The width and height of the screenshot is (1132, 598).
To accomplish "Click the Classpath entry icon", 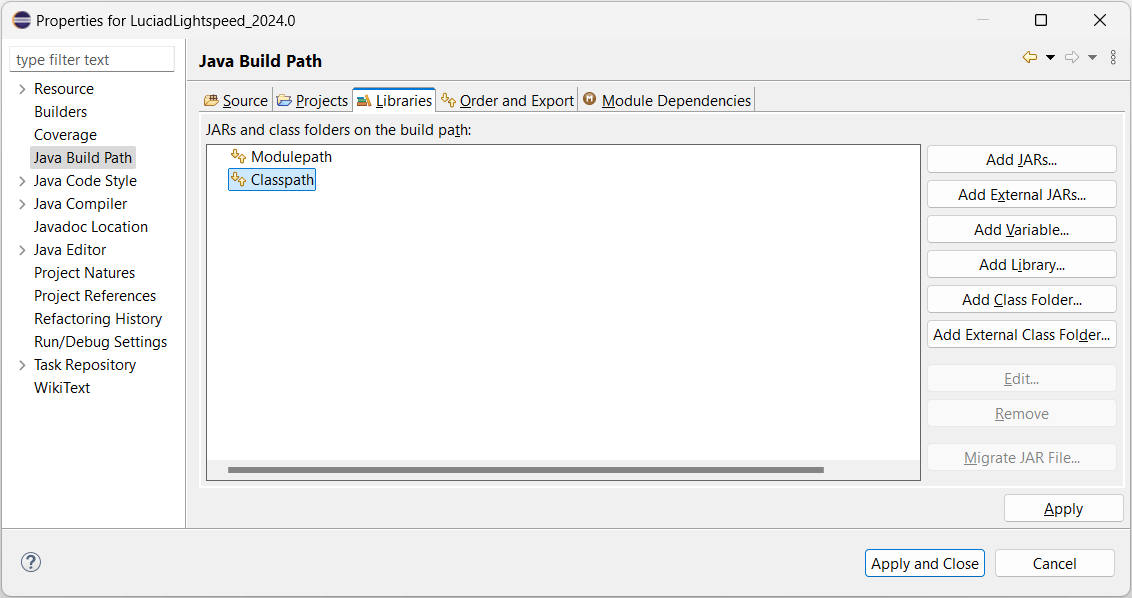I will (x=238, y=179).
